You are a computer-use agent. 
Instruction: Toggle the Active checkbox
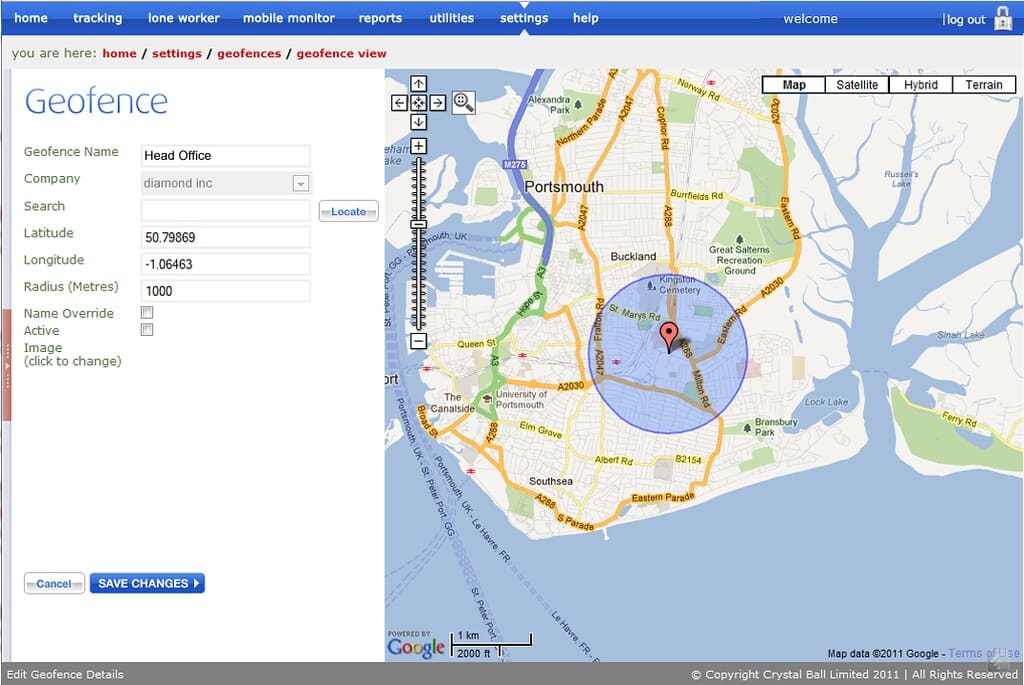(x=147, y=330)
